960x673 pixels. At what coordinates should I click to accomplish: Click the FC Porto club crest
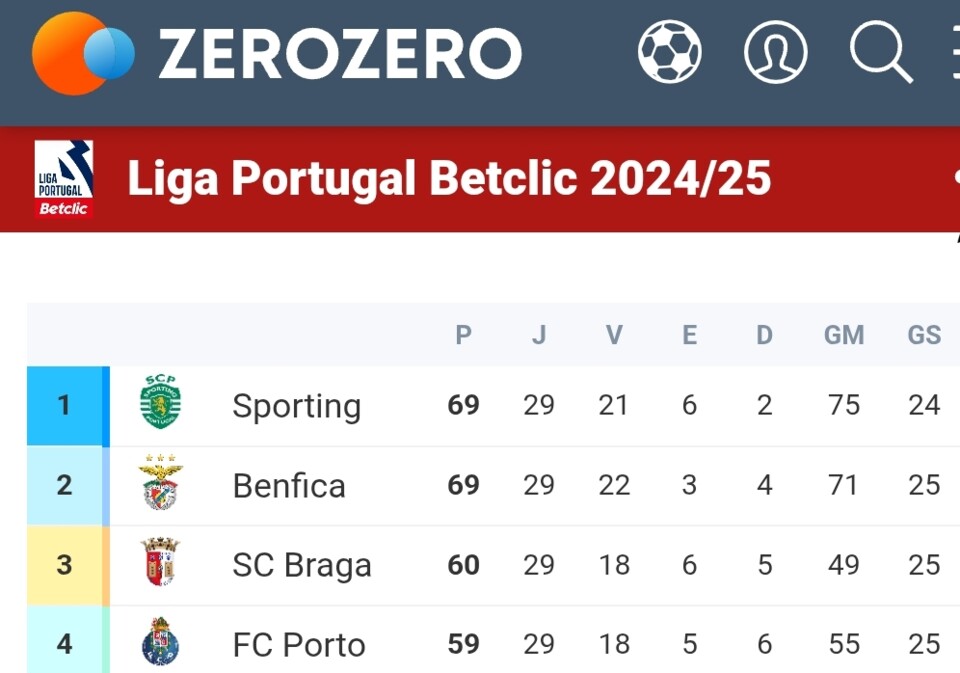tap(160, 643)
